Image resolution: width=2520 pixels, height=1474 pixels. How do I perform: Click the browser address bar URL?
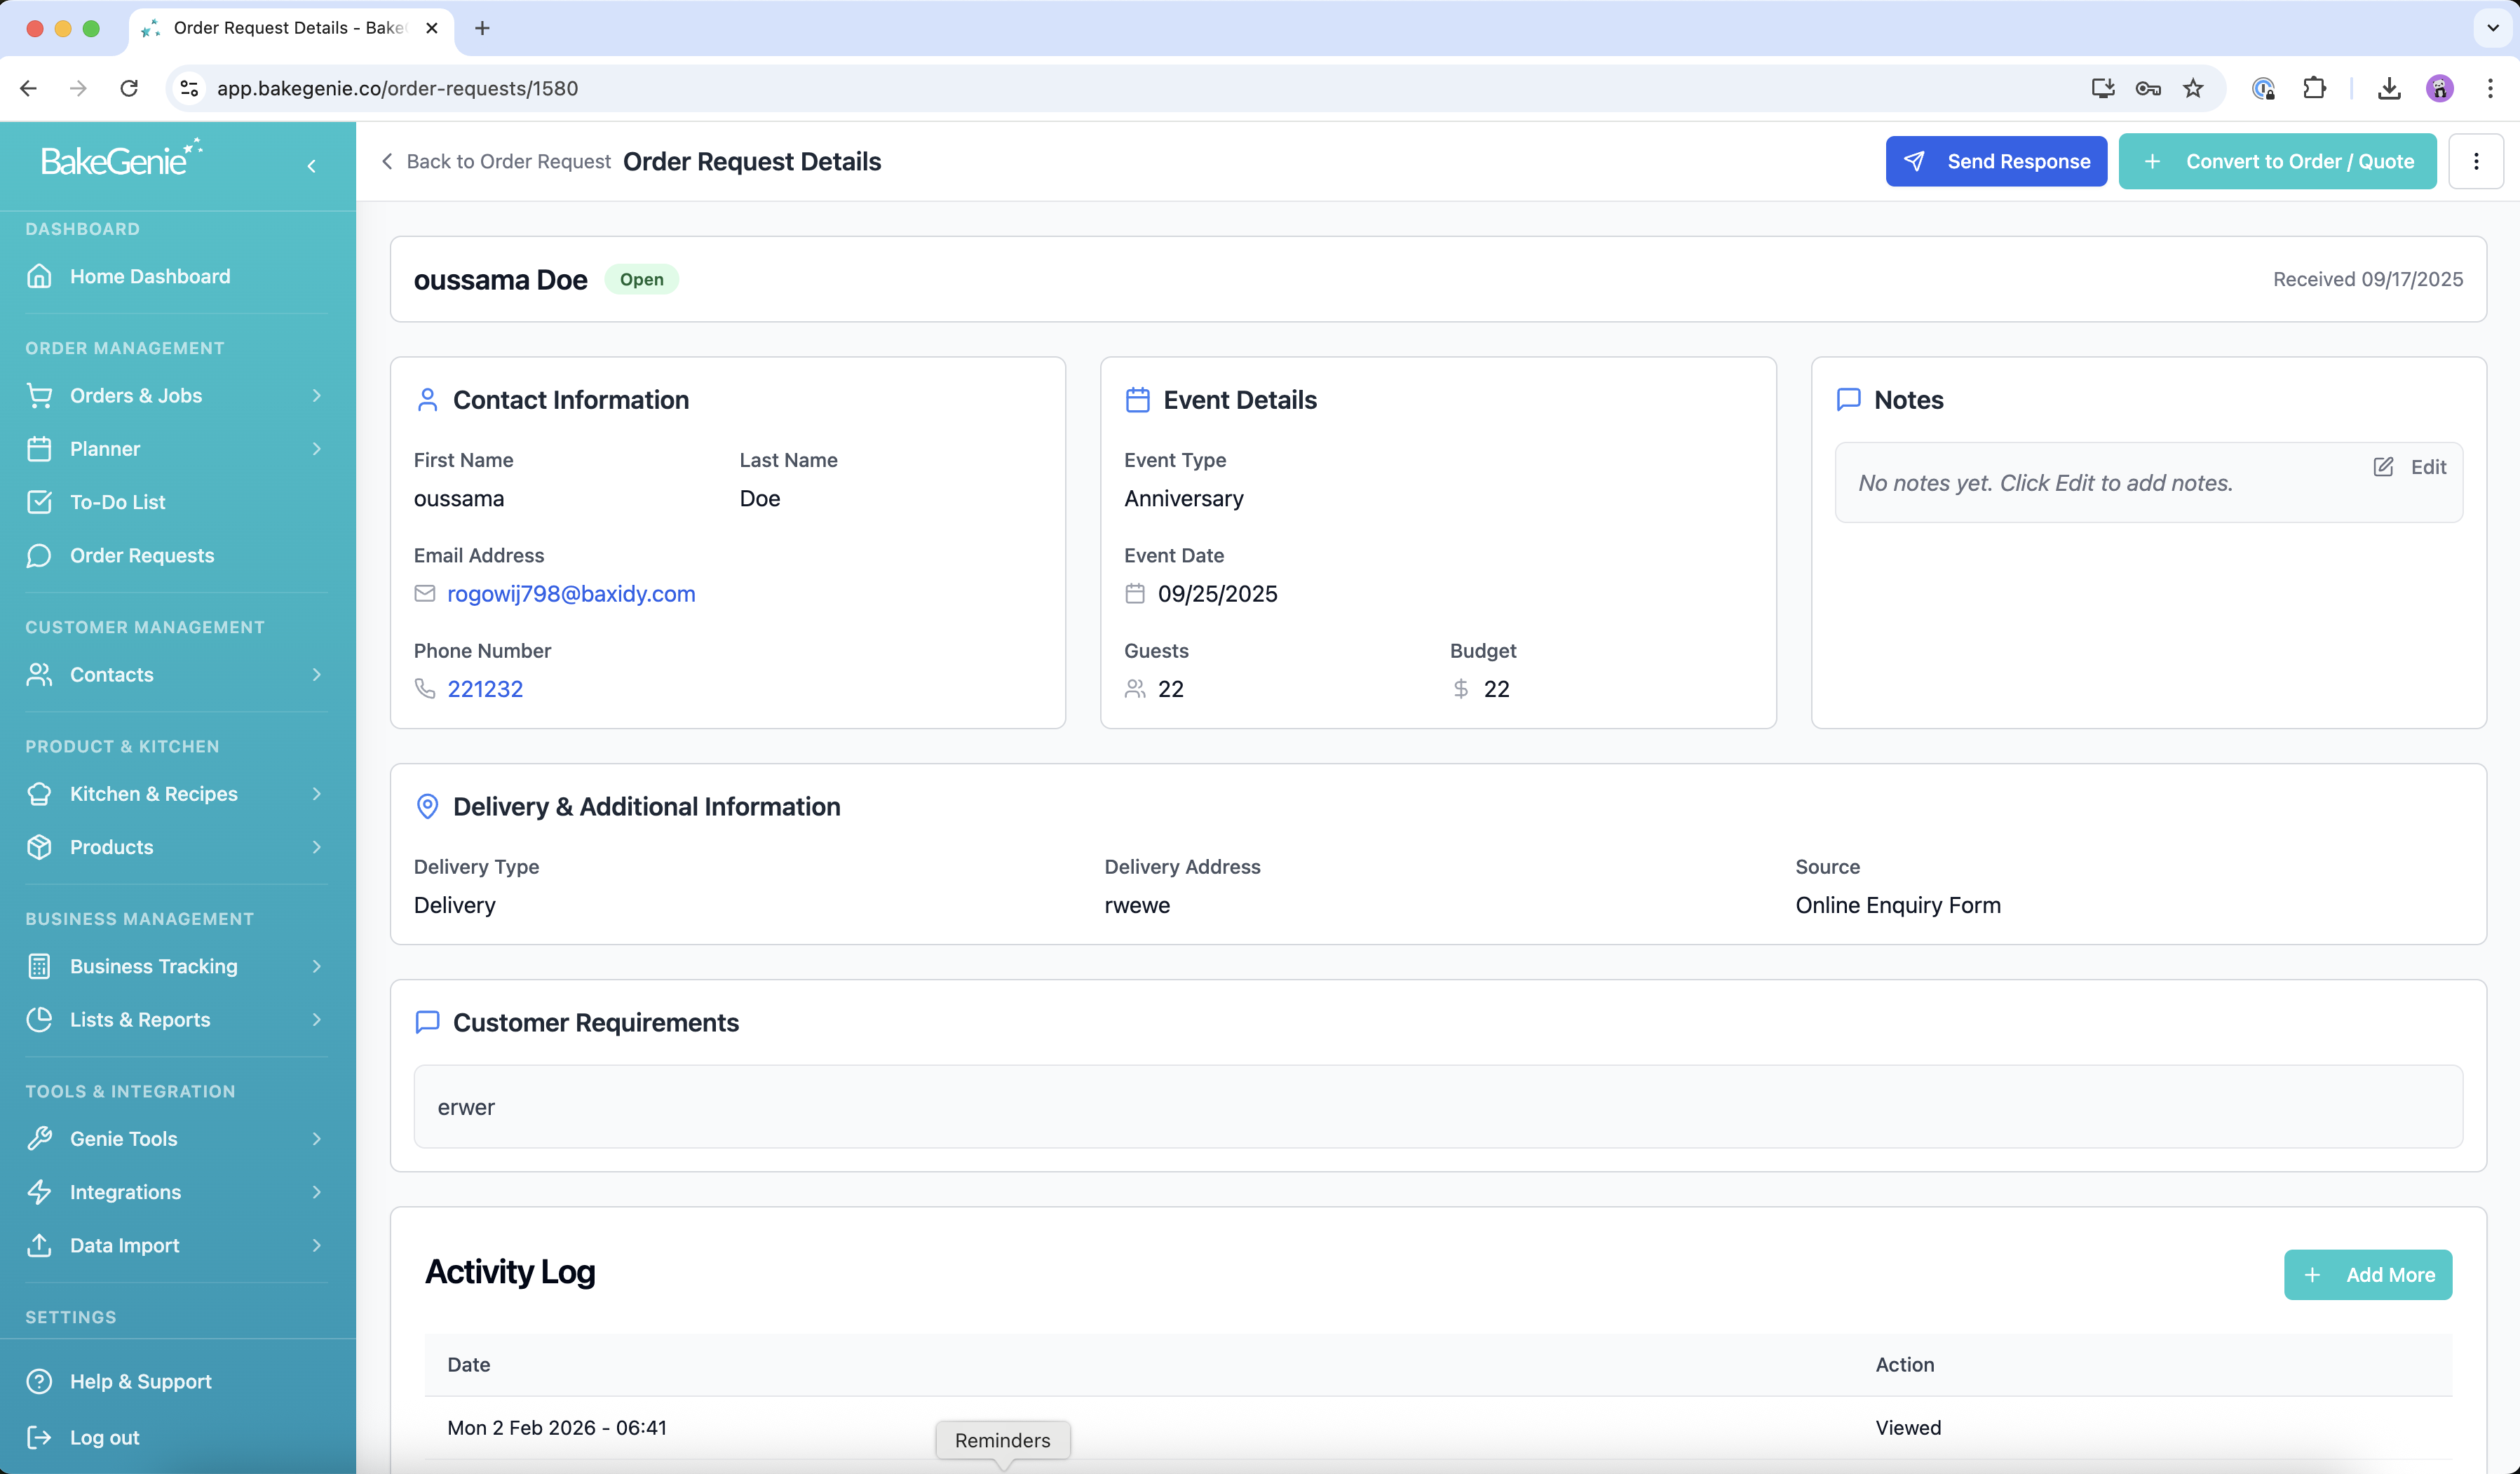397,88
